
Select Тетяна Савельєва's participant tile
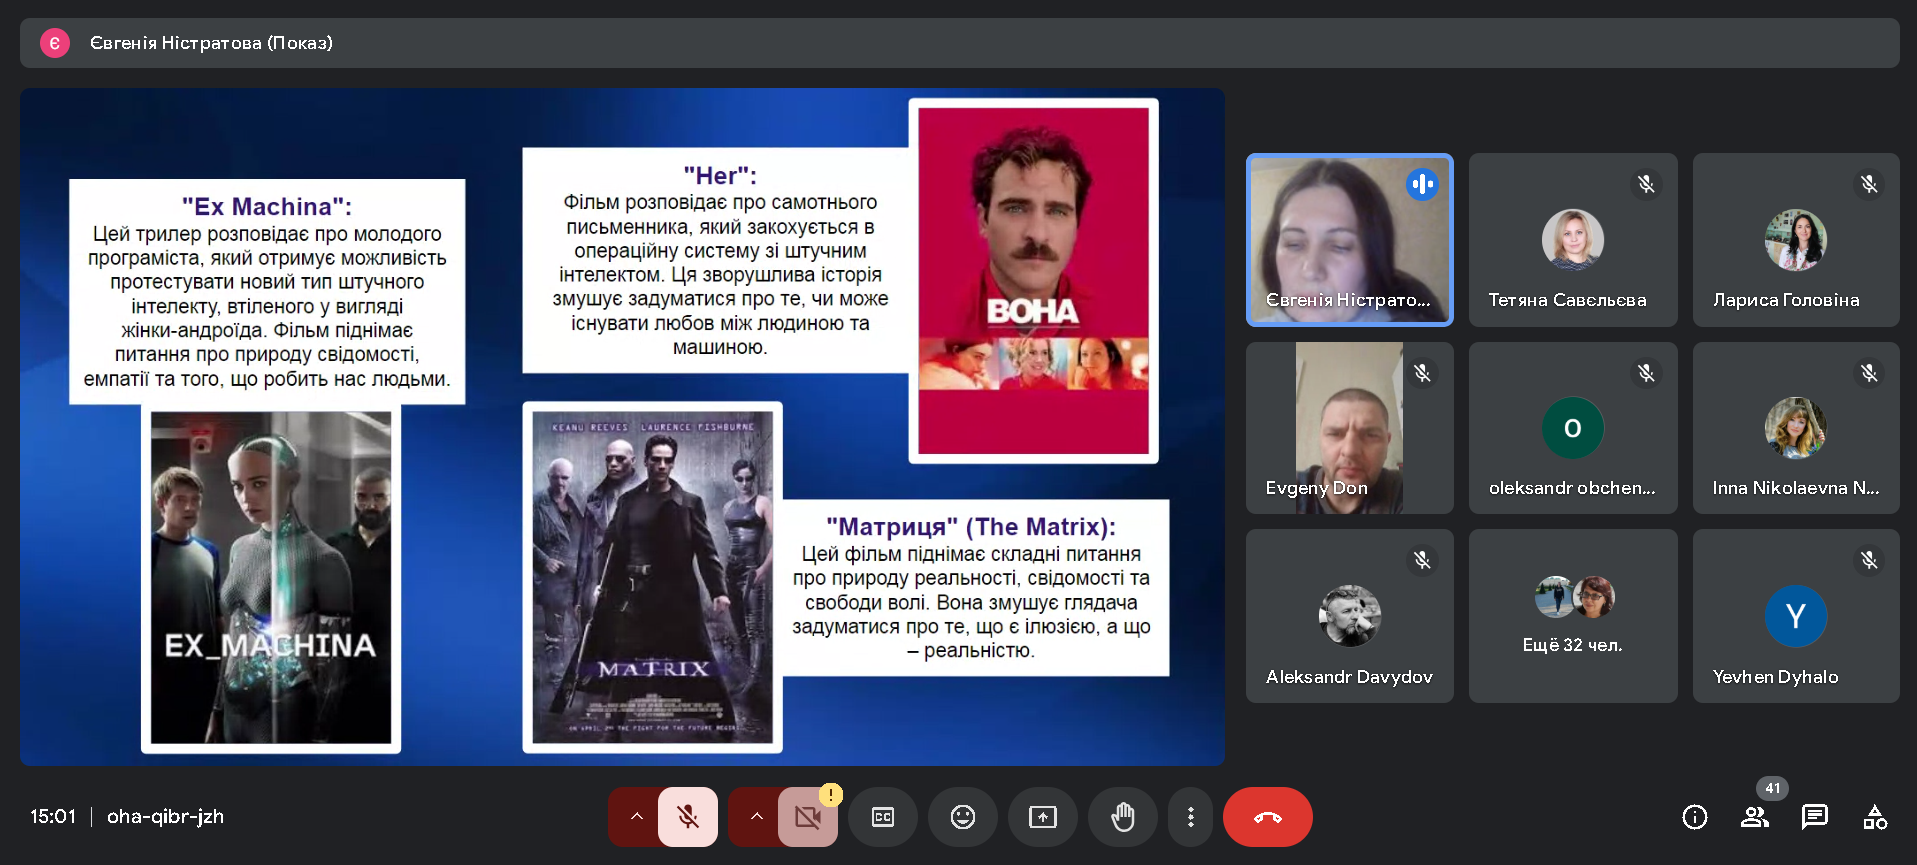(x=1573, y=240)
